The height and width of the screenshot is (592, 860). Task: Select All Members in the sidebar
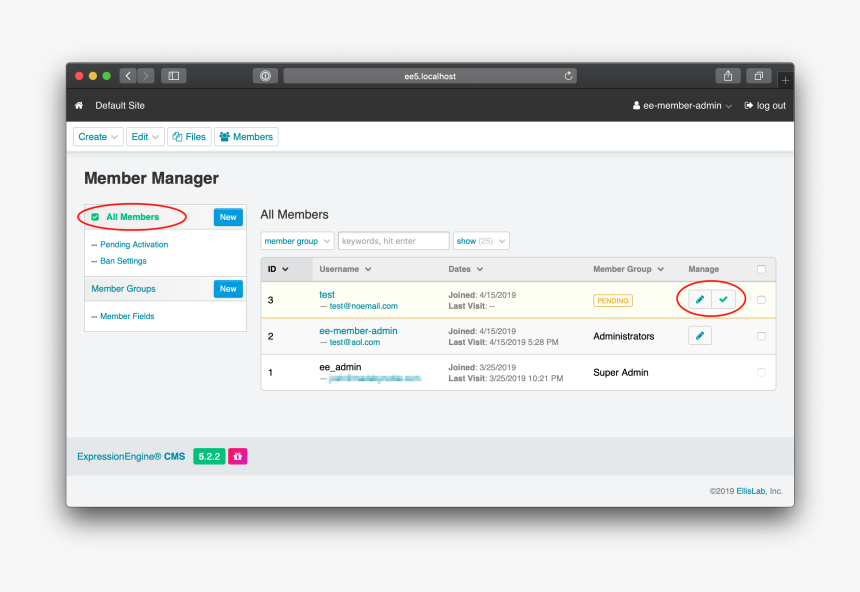(132, 217)
